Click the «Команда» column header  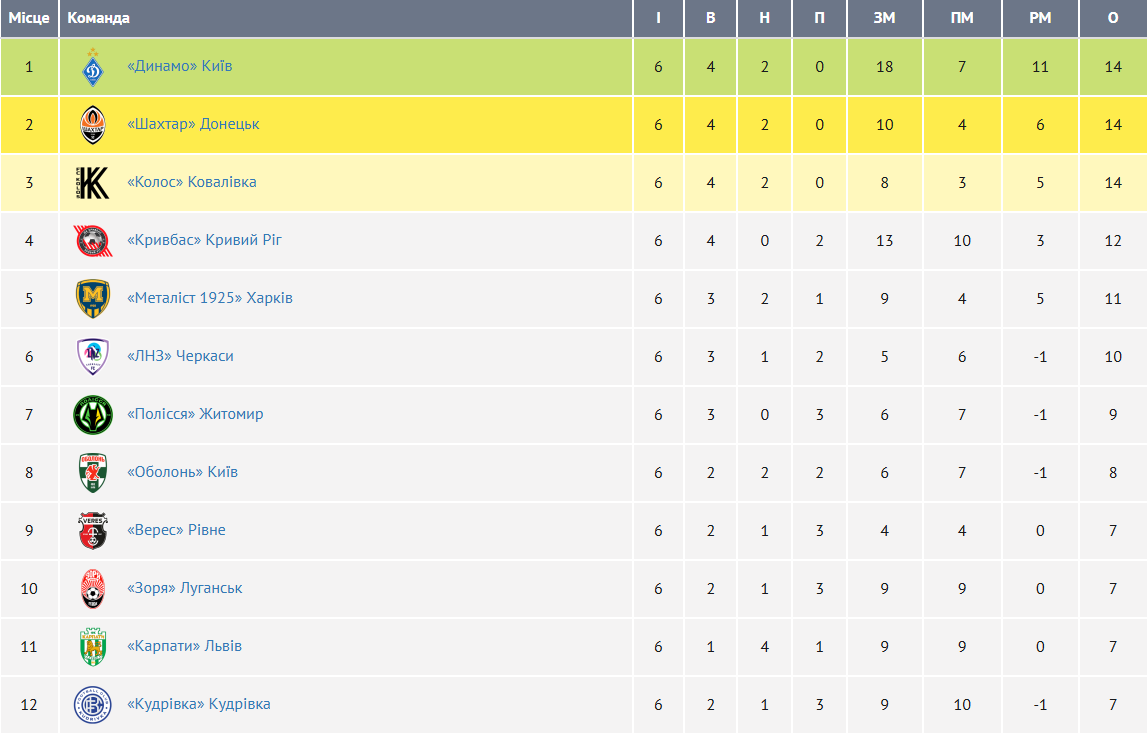point(98,18)
